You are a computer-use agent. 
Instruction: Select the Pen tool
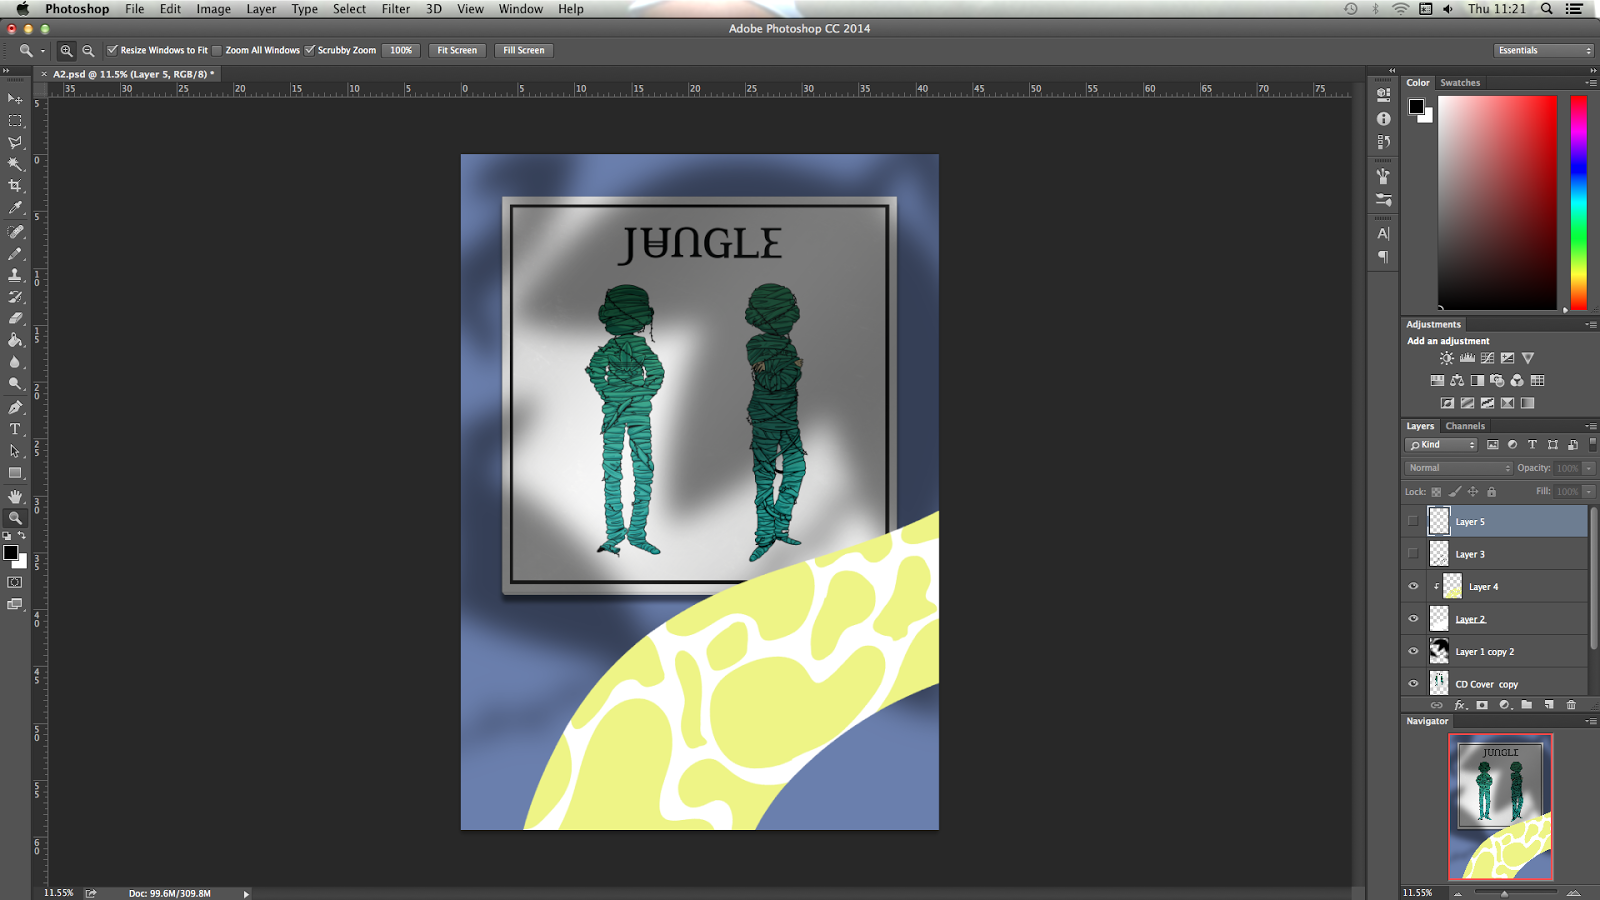tap(15, 408)
